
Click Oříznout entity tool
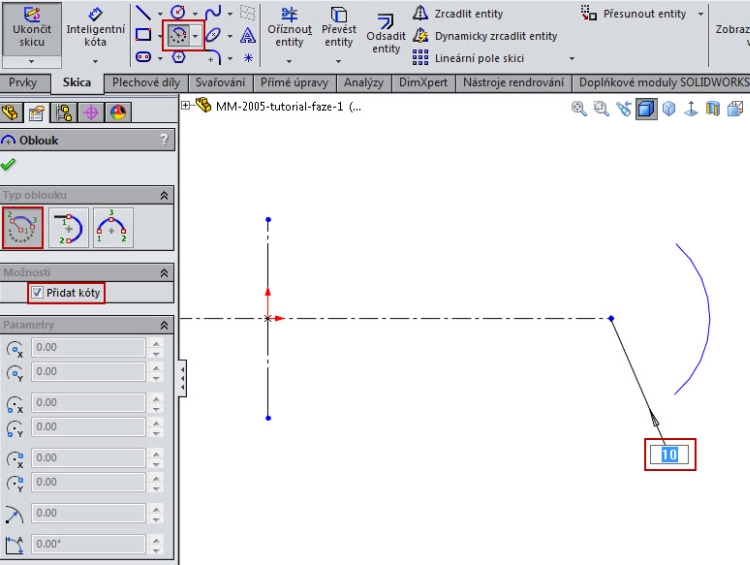click(289, 28)
